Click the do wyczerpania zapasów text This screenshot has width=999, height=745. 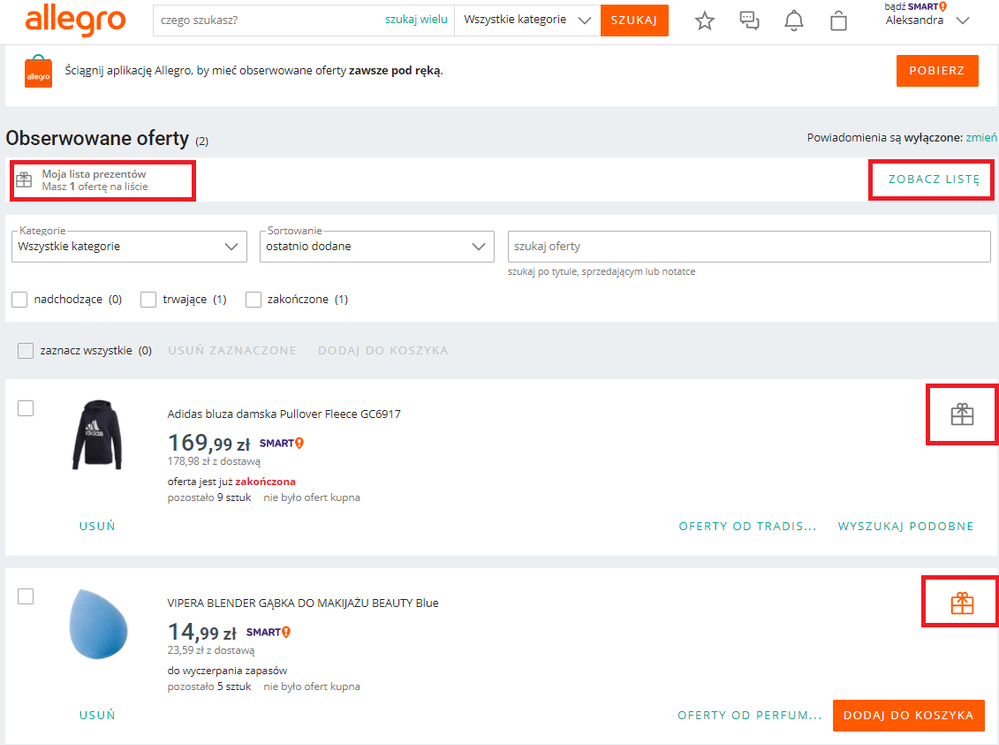click(x=227, y=671)
